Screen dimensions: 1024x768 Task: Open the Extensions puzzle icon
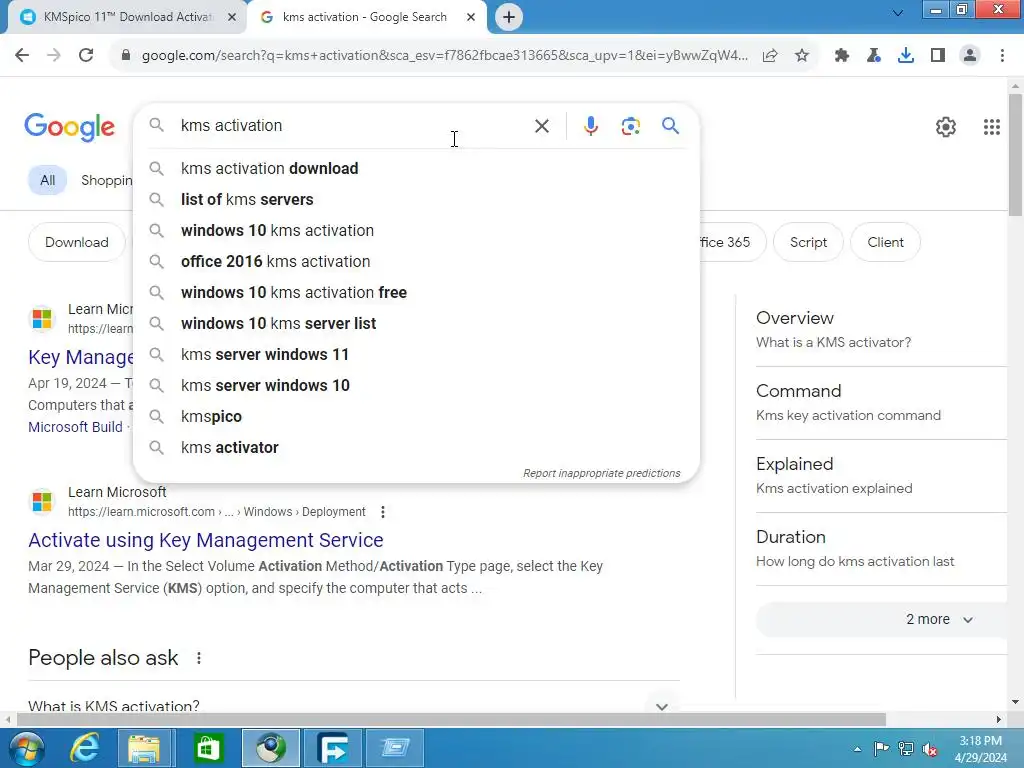842,56
